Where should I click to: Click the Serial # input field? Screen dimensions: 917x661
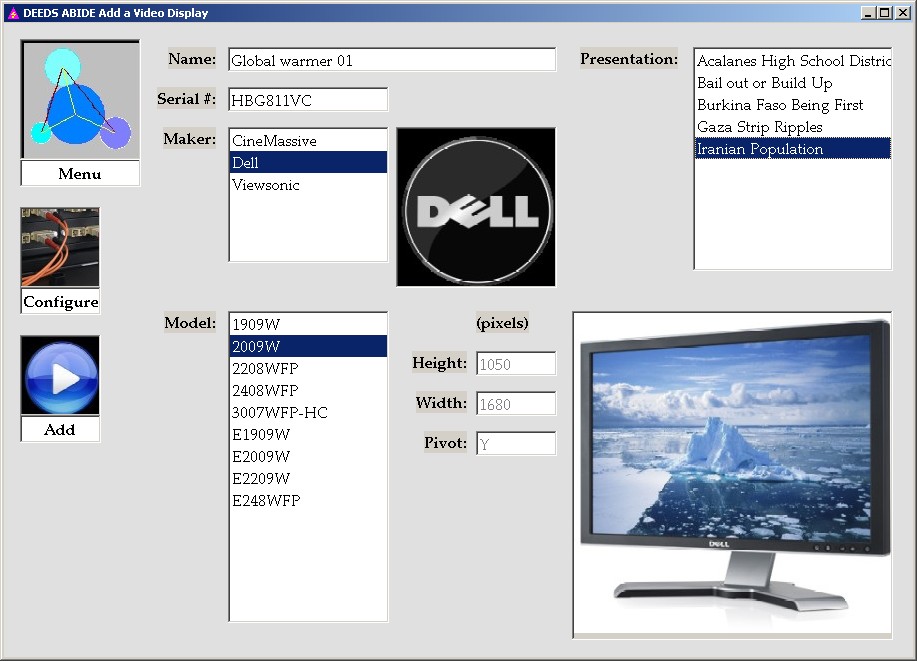coord(307,100)
